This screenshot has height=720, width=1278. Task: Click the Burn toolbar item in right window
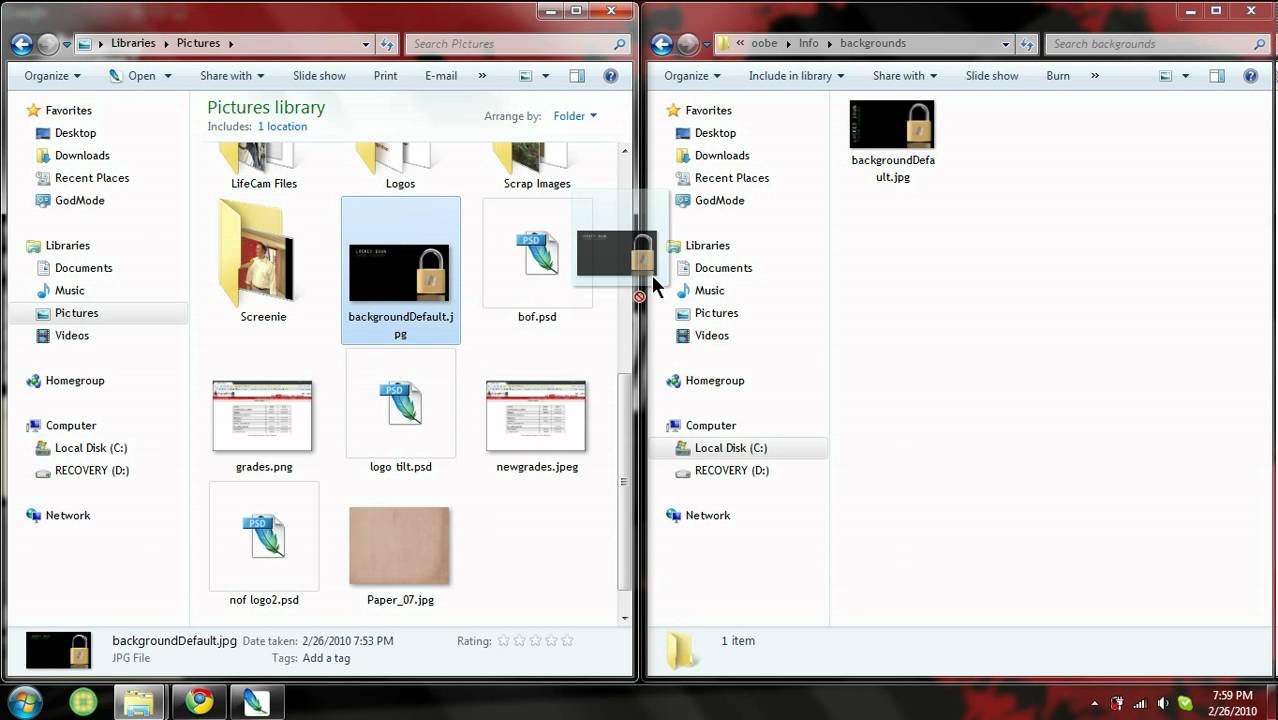point(1057,75)
